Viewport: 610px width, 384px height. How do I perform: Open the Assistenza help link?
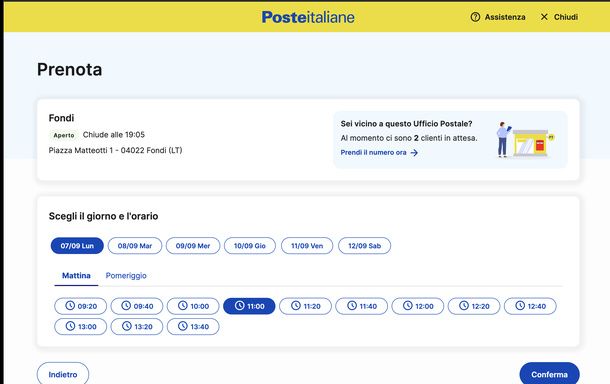point(505,17)
